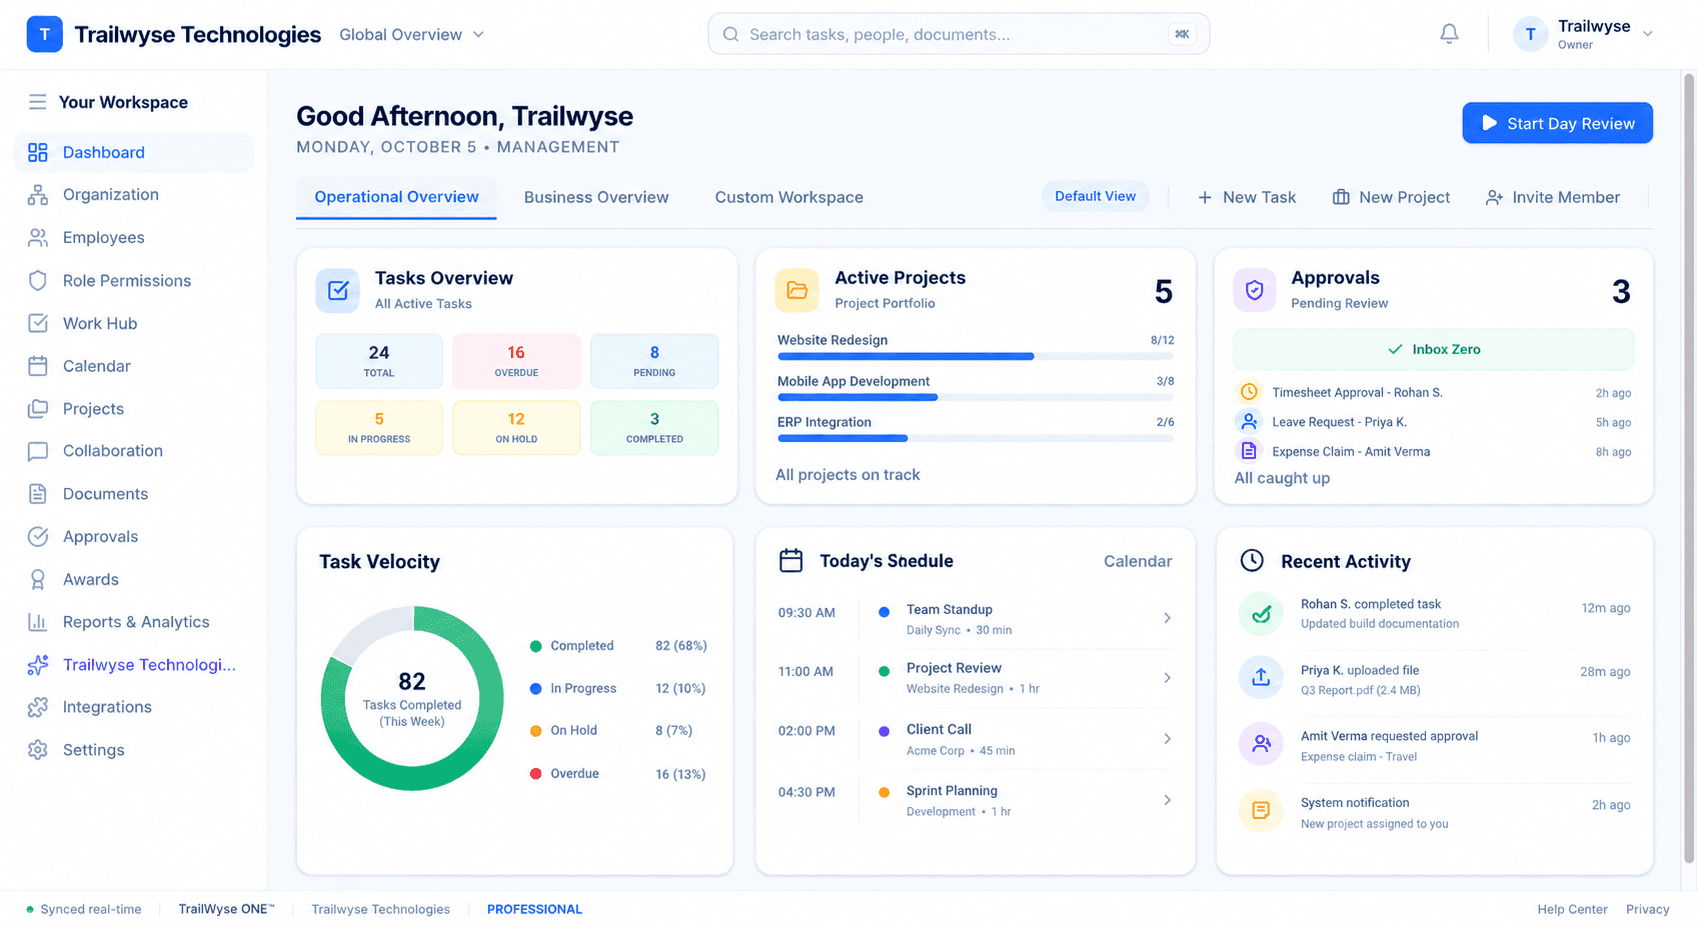Click the New Project button
This screenshot has height=927, width=1697.
[x=1391, y=197]
